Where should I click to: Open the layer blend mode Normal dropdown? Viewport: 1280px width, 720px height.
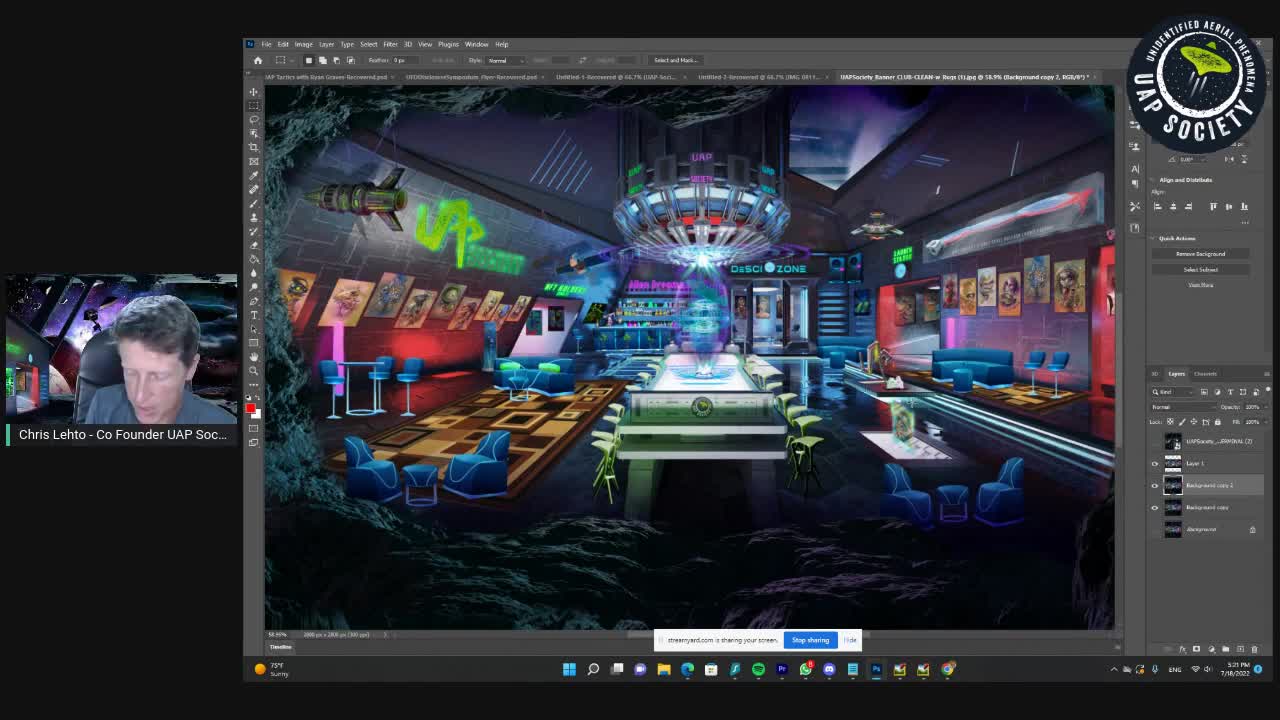click(x=1184, y=407)
